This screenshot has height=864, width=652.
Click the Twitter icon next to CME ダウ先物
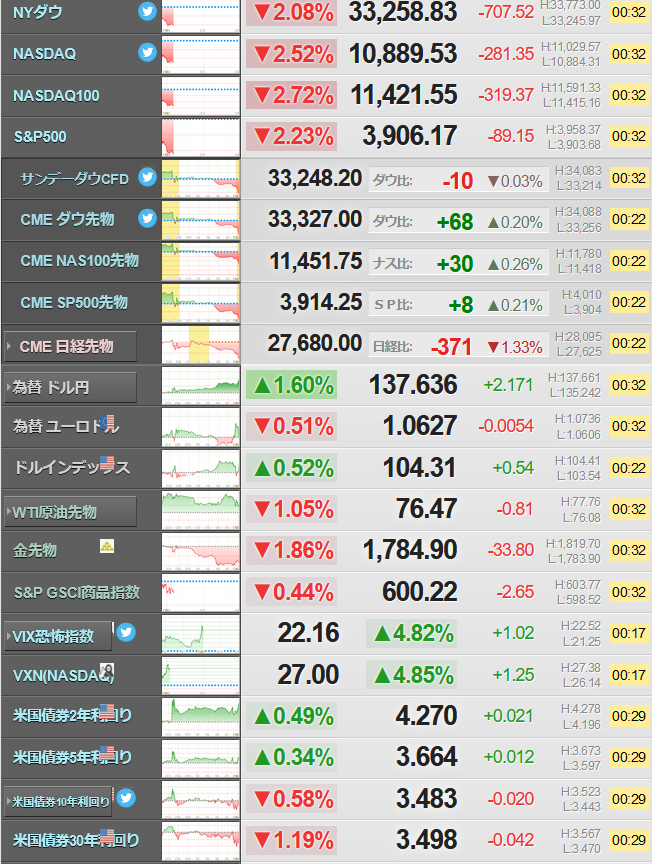click(x=147, y=218)
